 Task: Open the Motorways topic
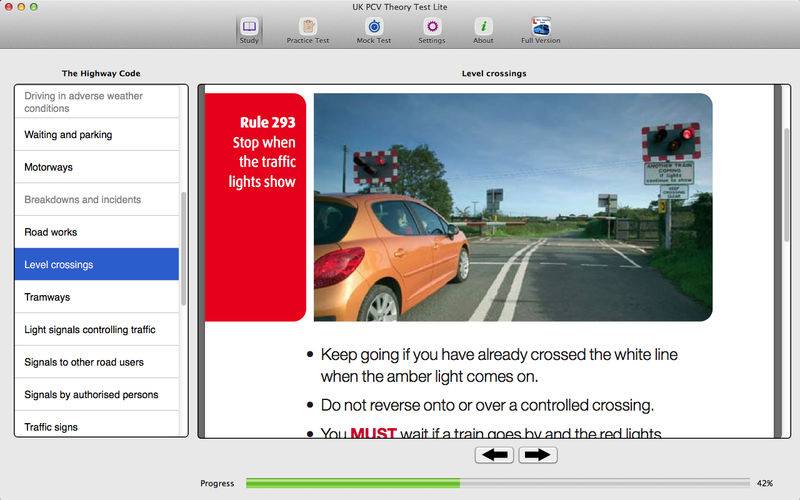click(97, 167)
